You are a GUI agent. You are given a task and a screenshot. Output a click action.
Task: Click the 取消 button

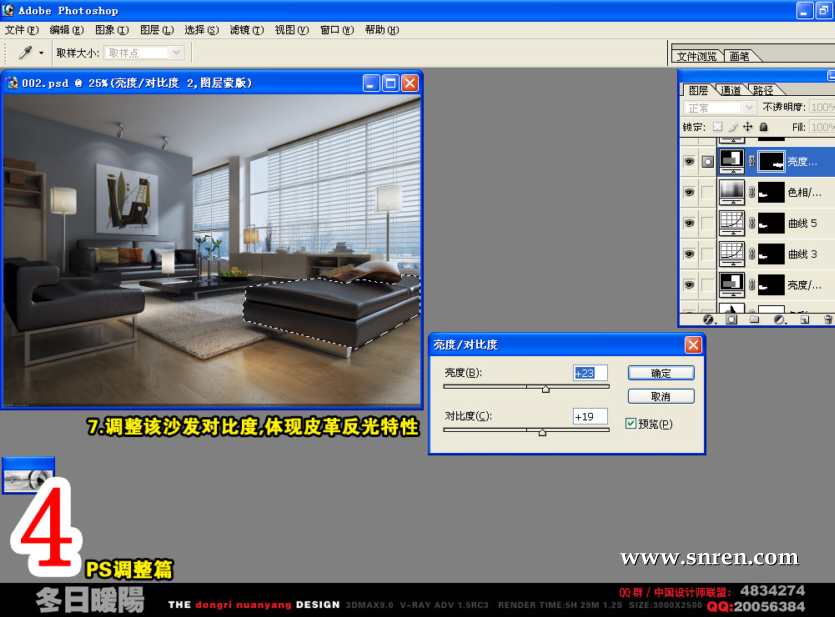click(x=661, y=396)
